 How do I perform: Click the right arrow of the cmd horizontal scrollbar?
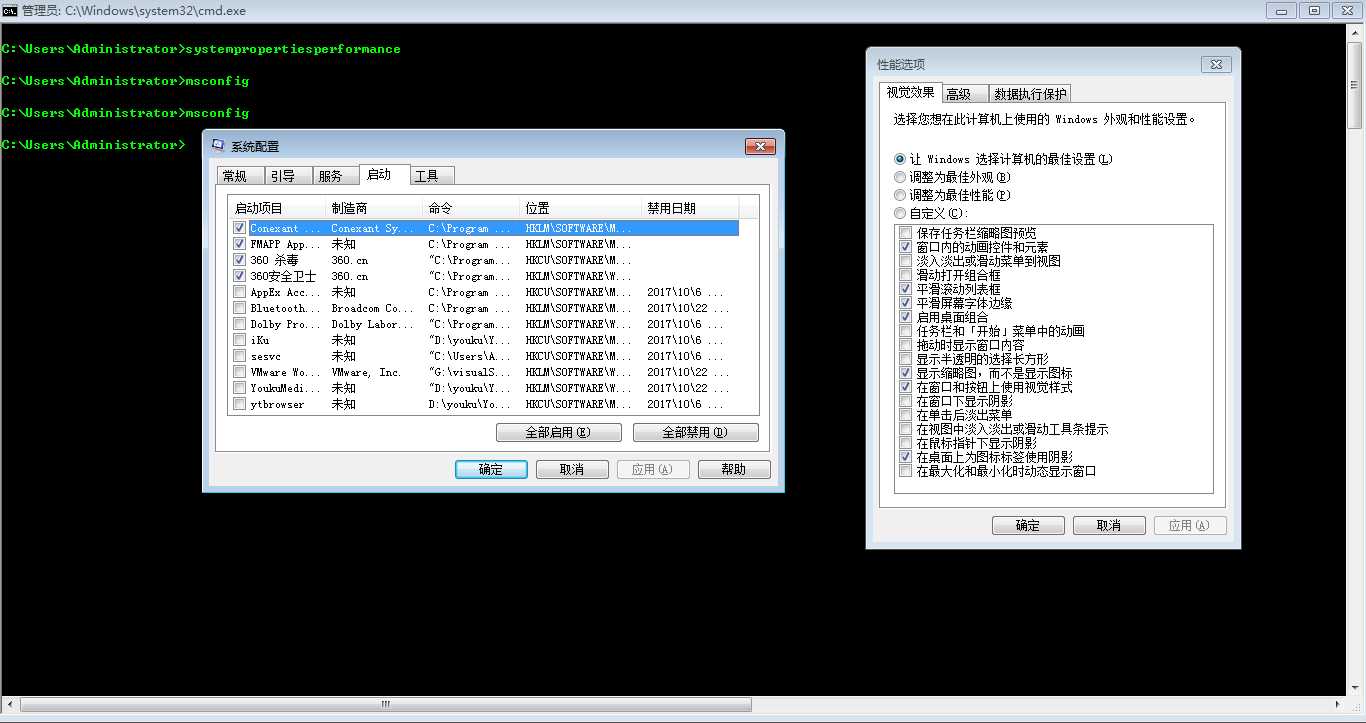1340,704
